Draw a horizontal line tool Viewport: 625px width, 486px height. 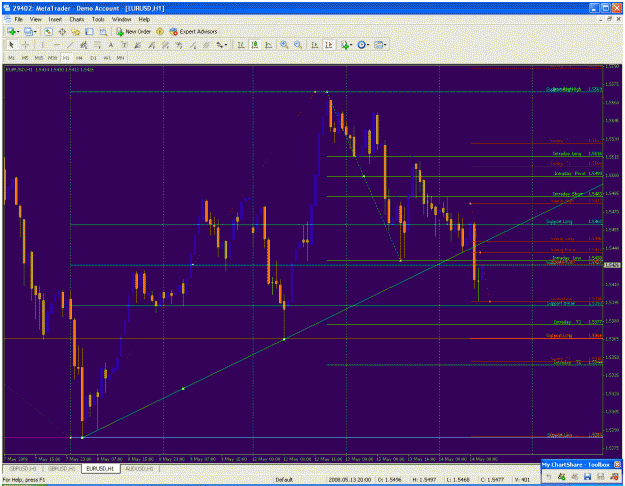tap(56, 45)
